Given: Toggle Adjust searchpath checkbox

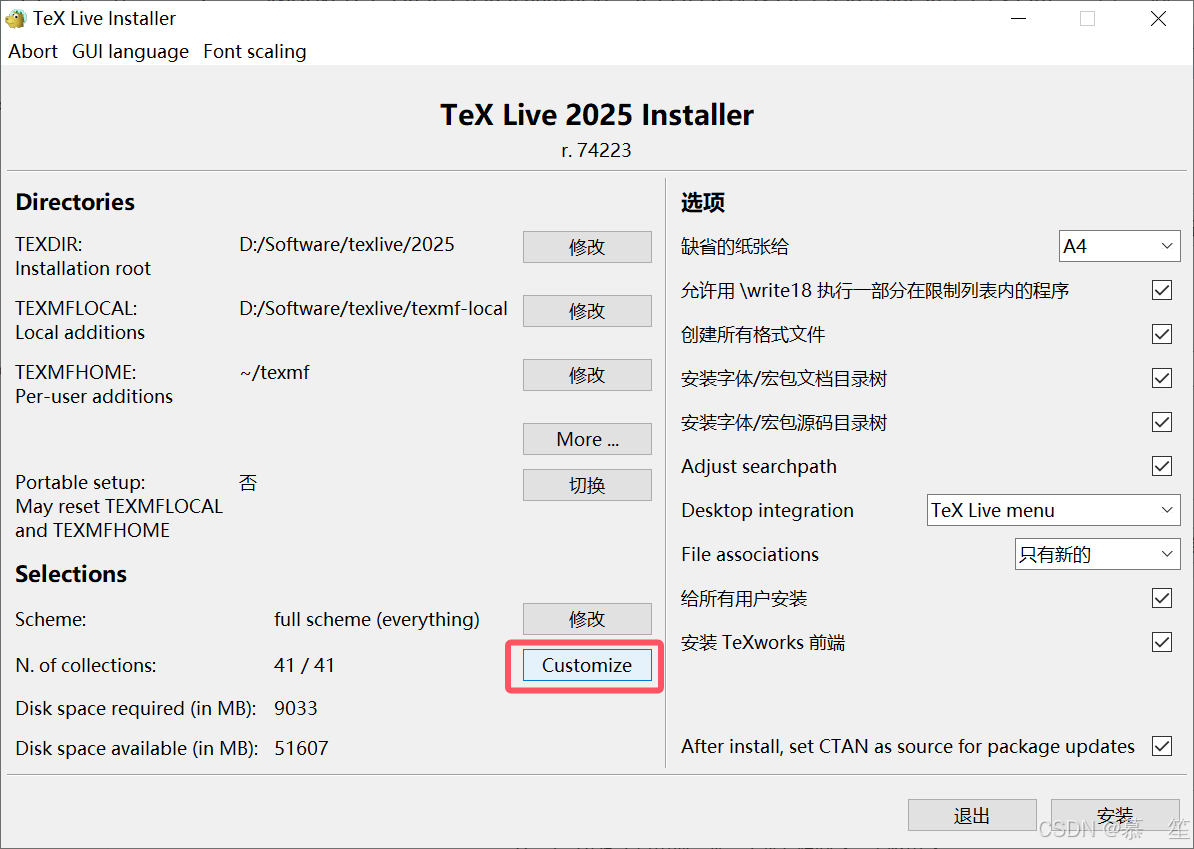Looking at the screenshot, I should [x=1161, y=466].
